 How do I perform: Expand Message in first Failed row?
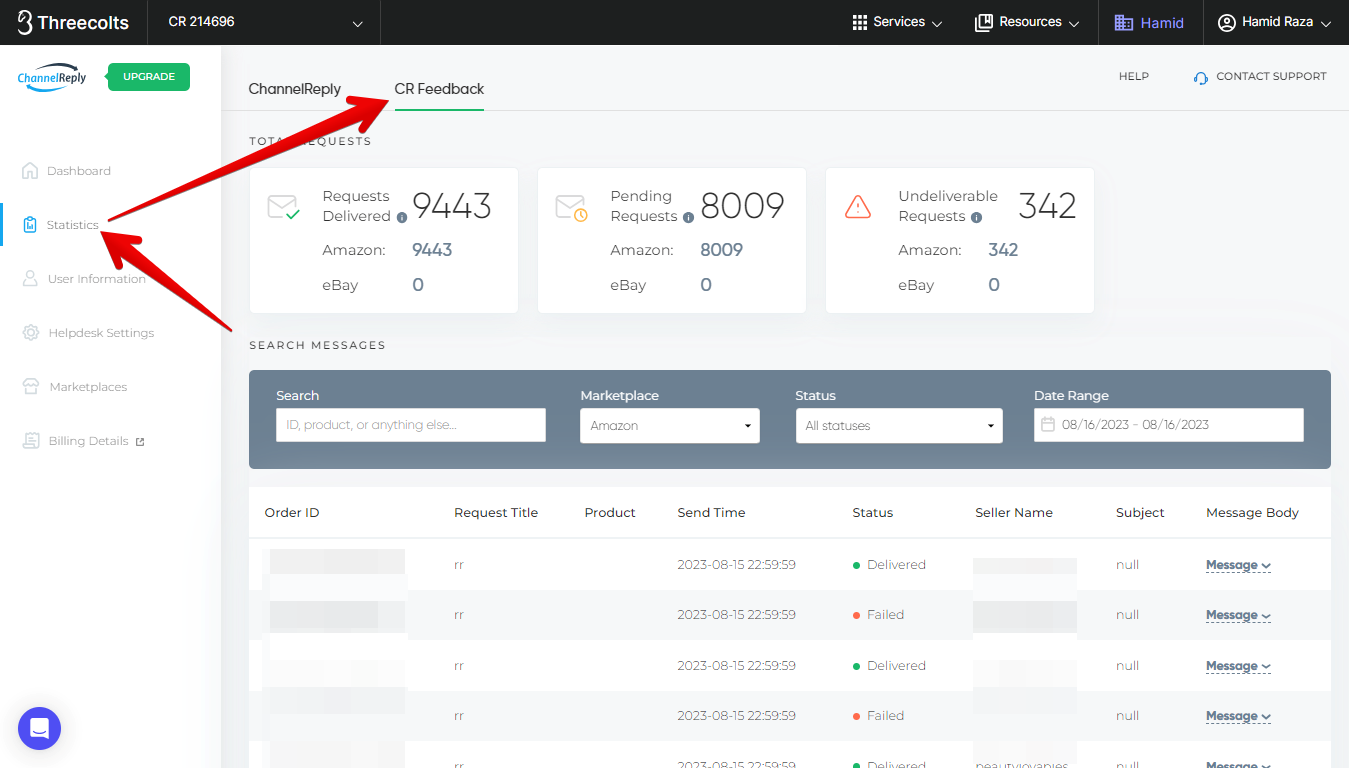click(1238, 615)
